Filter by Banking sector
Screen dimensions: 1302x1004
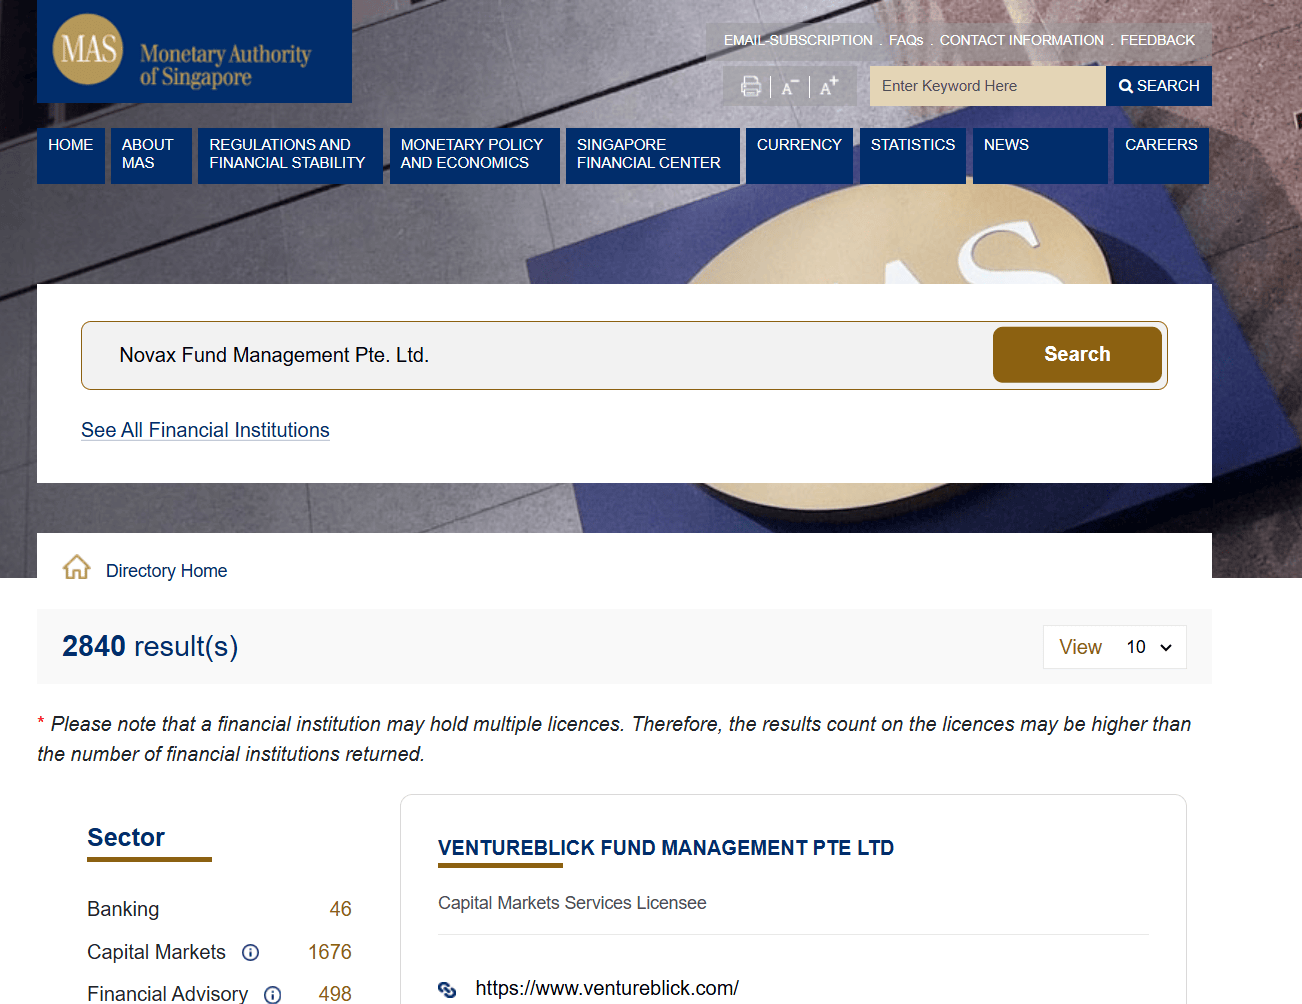pos(123,909)
